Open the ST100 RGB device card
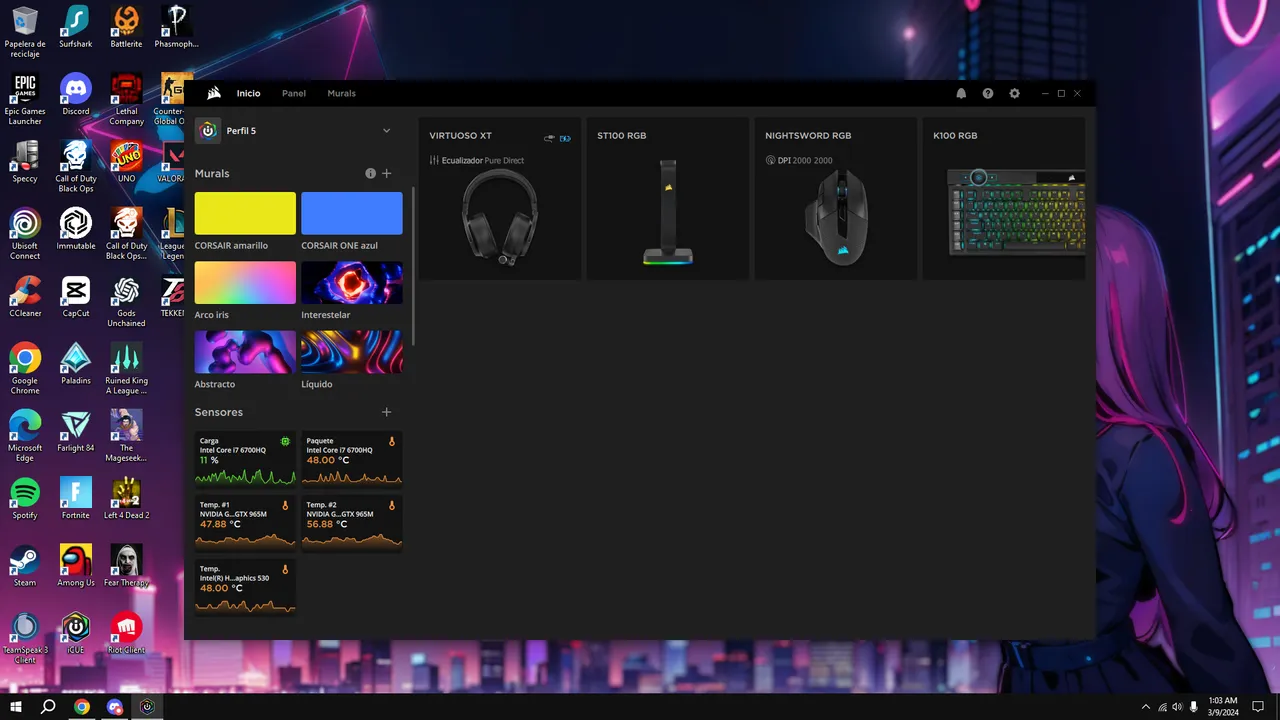 tap(668, 199)
